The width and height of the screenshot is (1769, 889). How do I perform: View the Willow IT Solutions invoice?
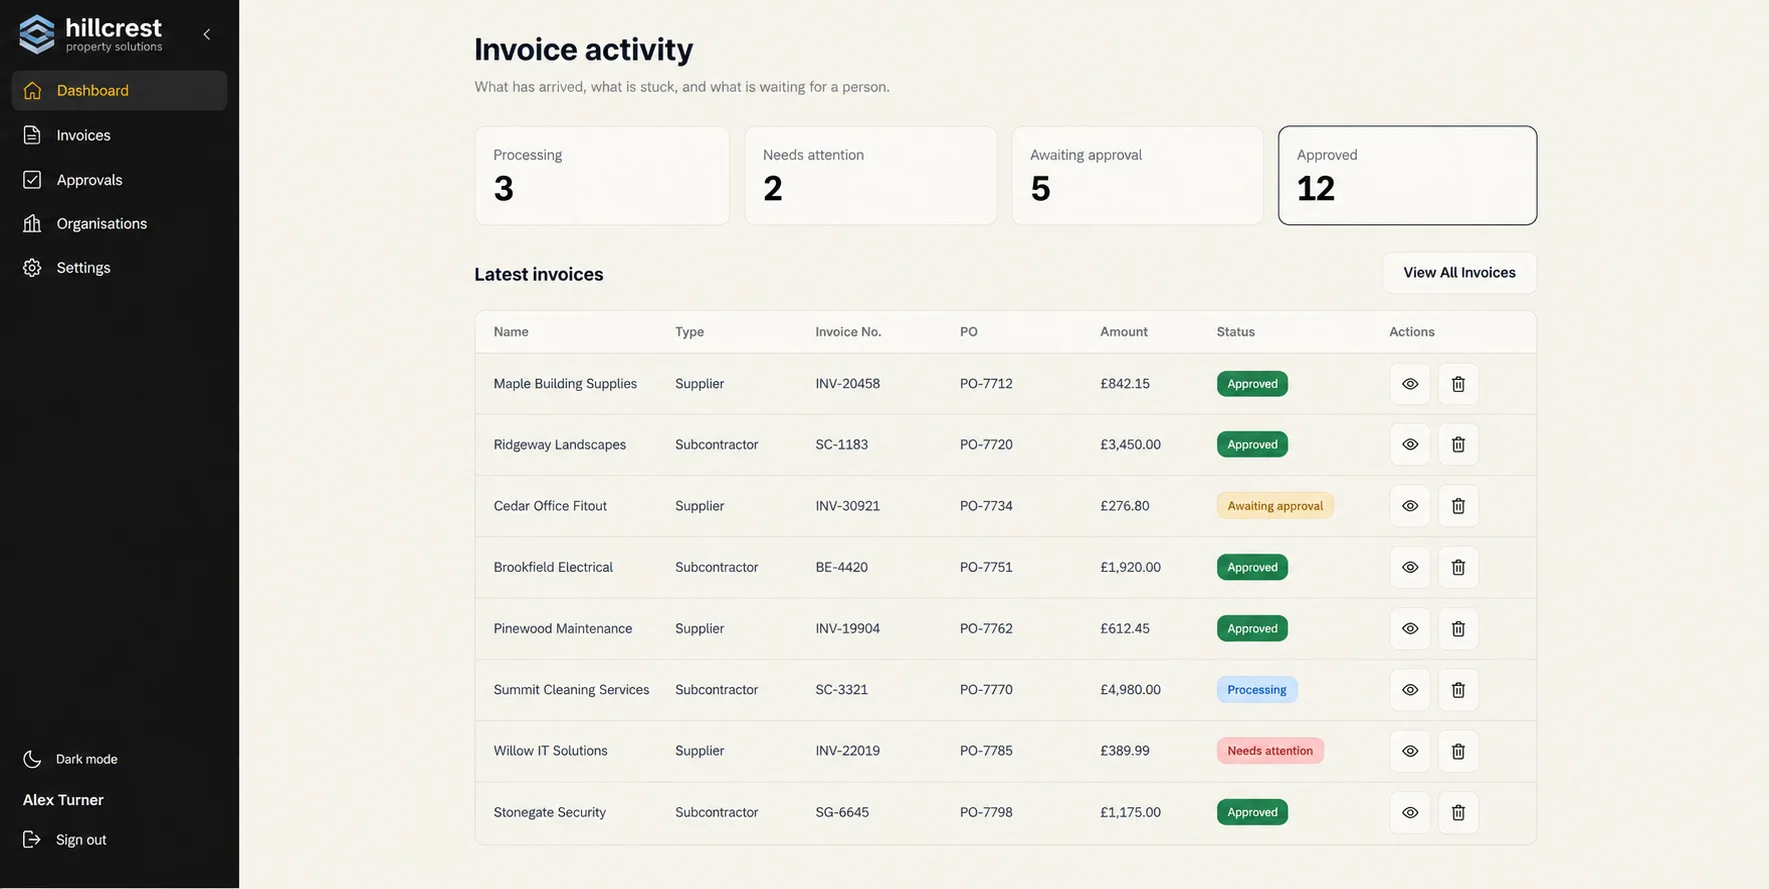pos(1410,751)
